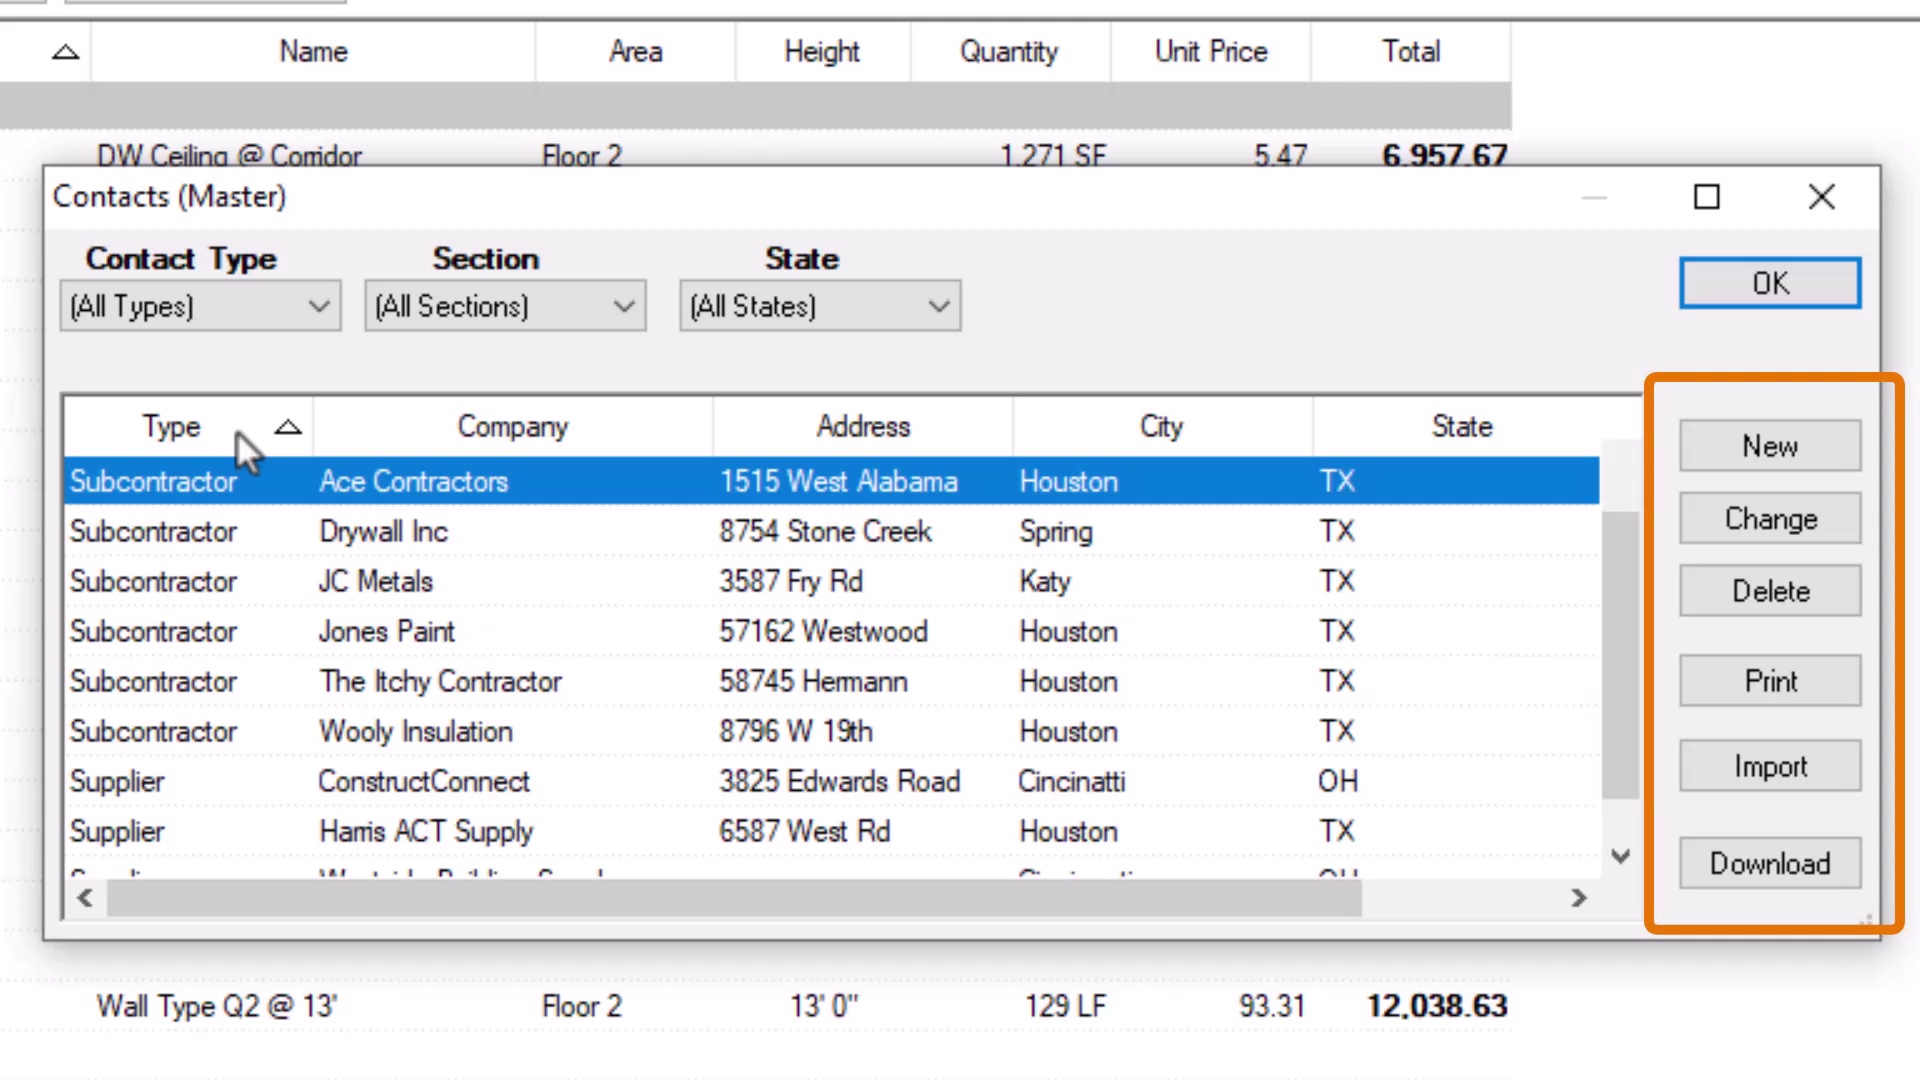Click the sort arrow in Type column header

(288, 427)
